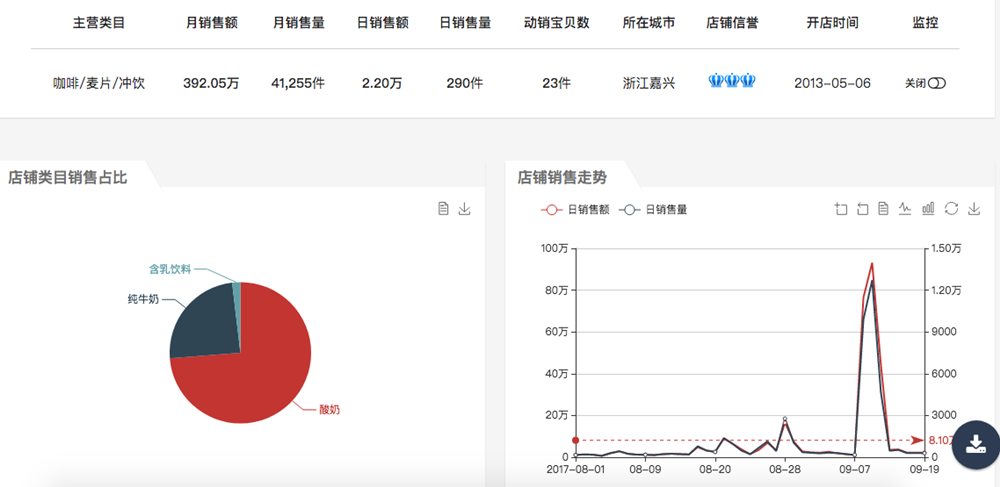Restore the sales trend chart
1000x487 pixels.
(x=951, y=209)
